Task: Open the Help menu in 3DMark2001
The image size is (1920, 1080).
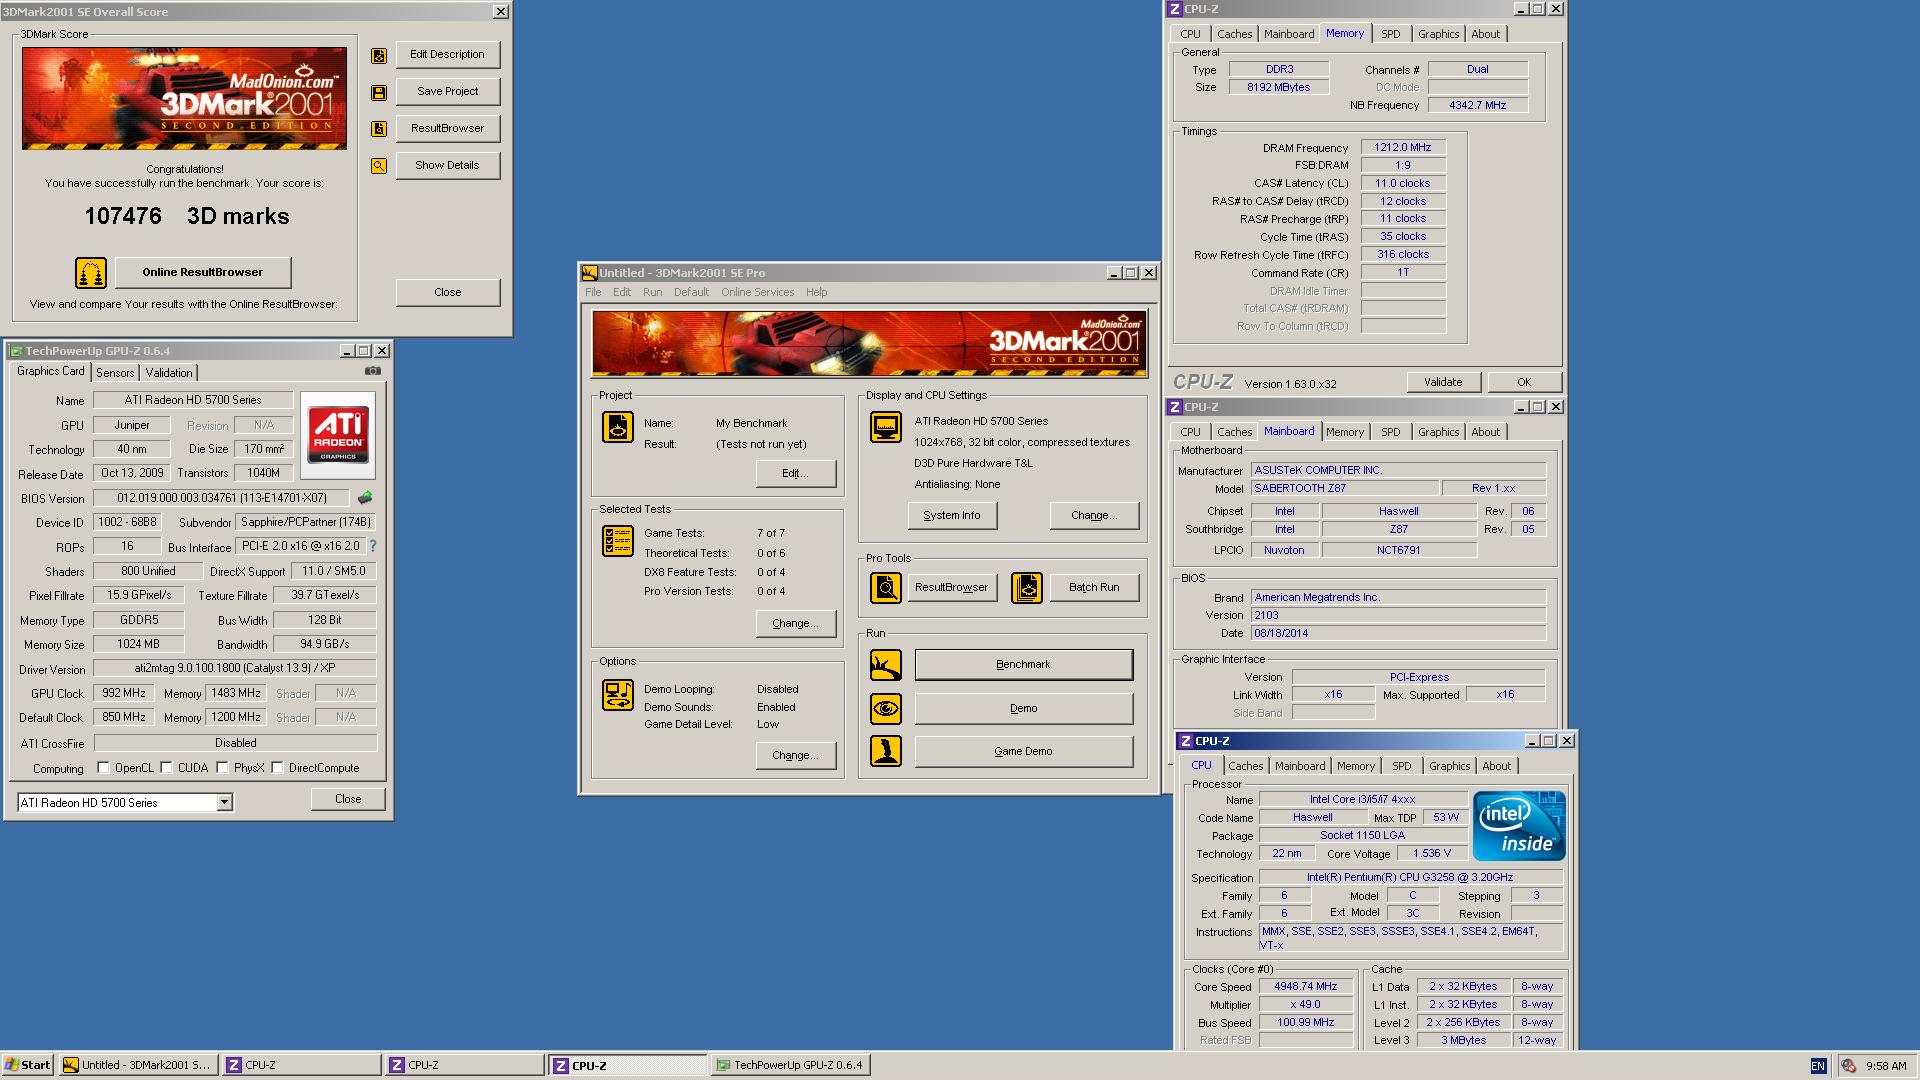Action: coord(816,292)
